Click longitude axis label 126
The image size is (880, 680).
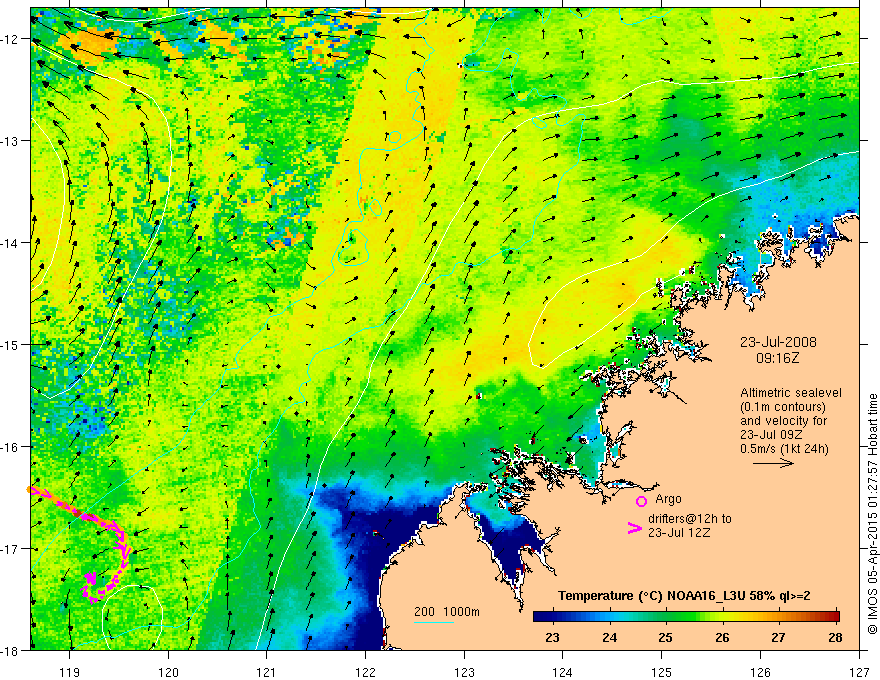pos(760,672)
